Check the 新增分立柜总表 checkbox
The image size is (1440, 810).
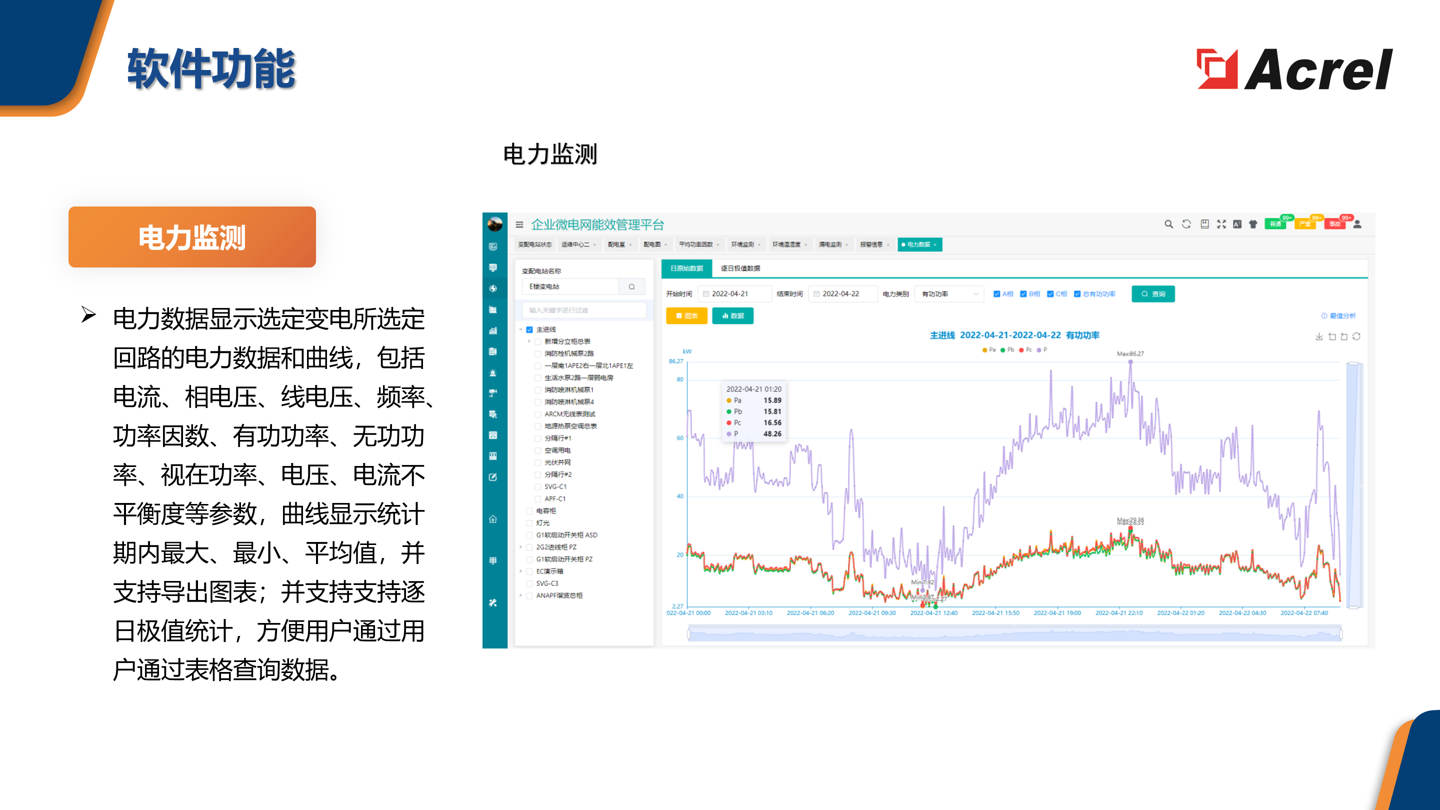tap(538, 341)
